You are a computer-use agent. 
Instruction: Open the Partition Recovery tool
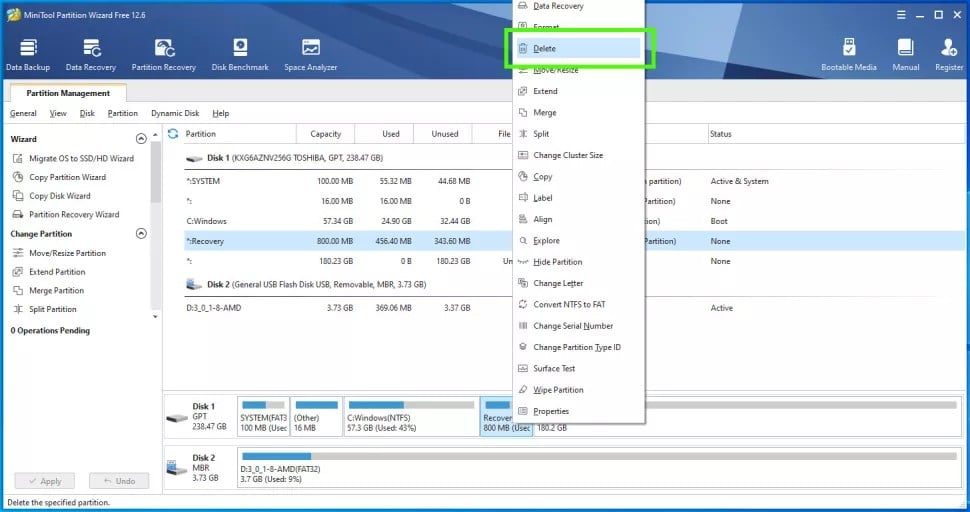pos(163,54)
